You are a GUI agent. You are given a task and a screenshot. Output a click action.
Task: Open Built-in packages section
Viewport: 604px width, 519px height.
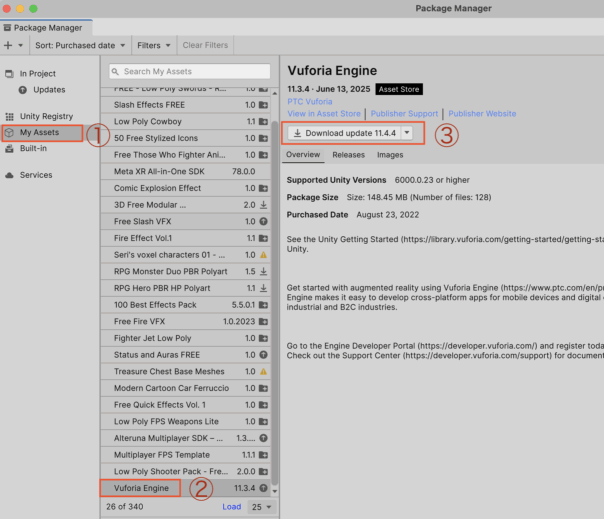click(33, 148)
